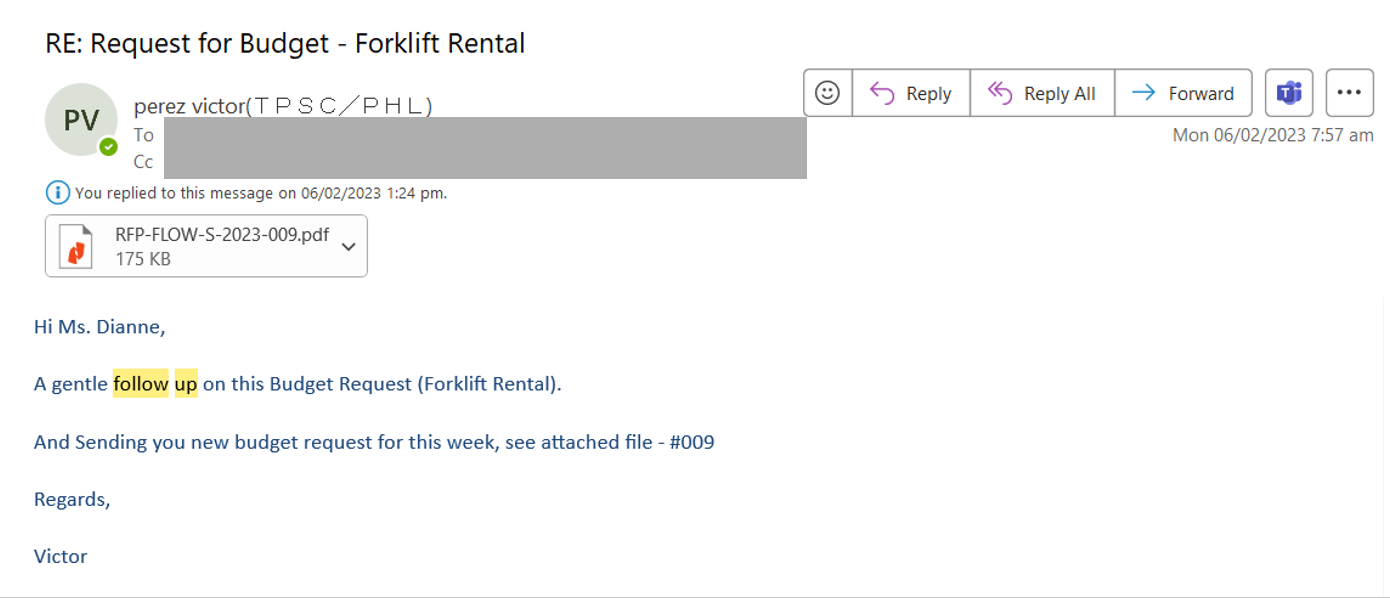Click the PDF attachment file icon

coord(76,246)
